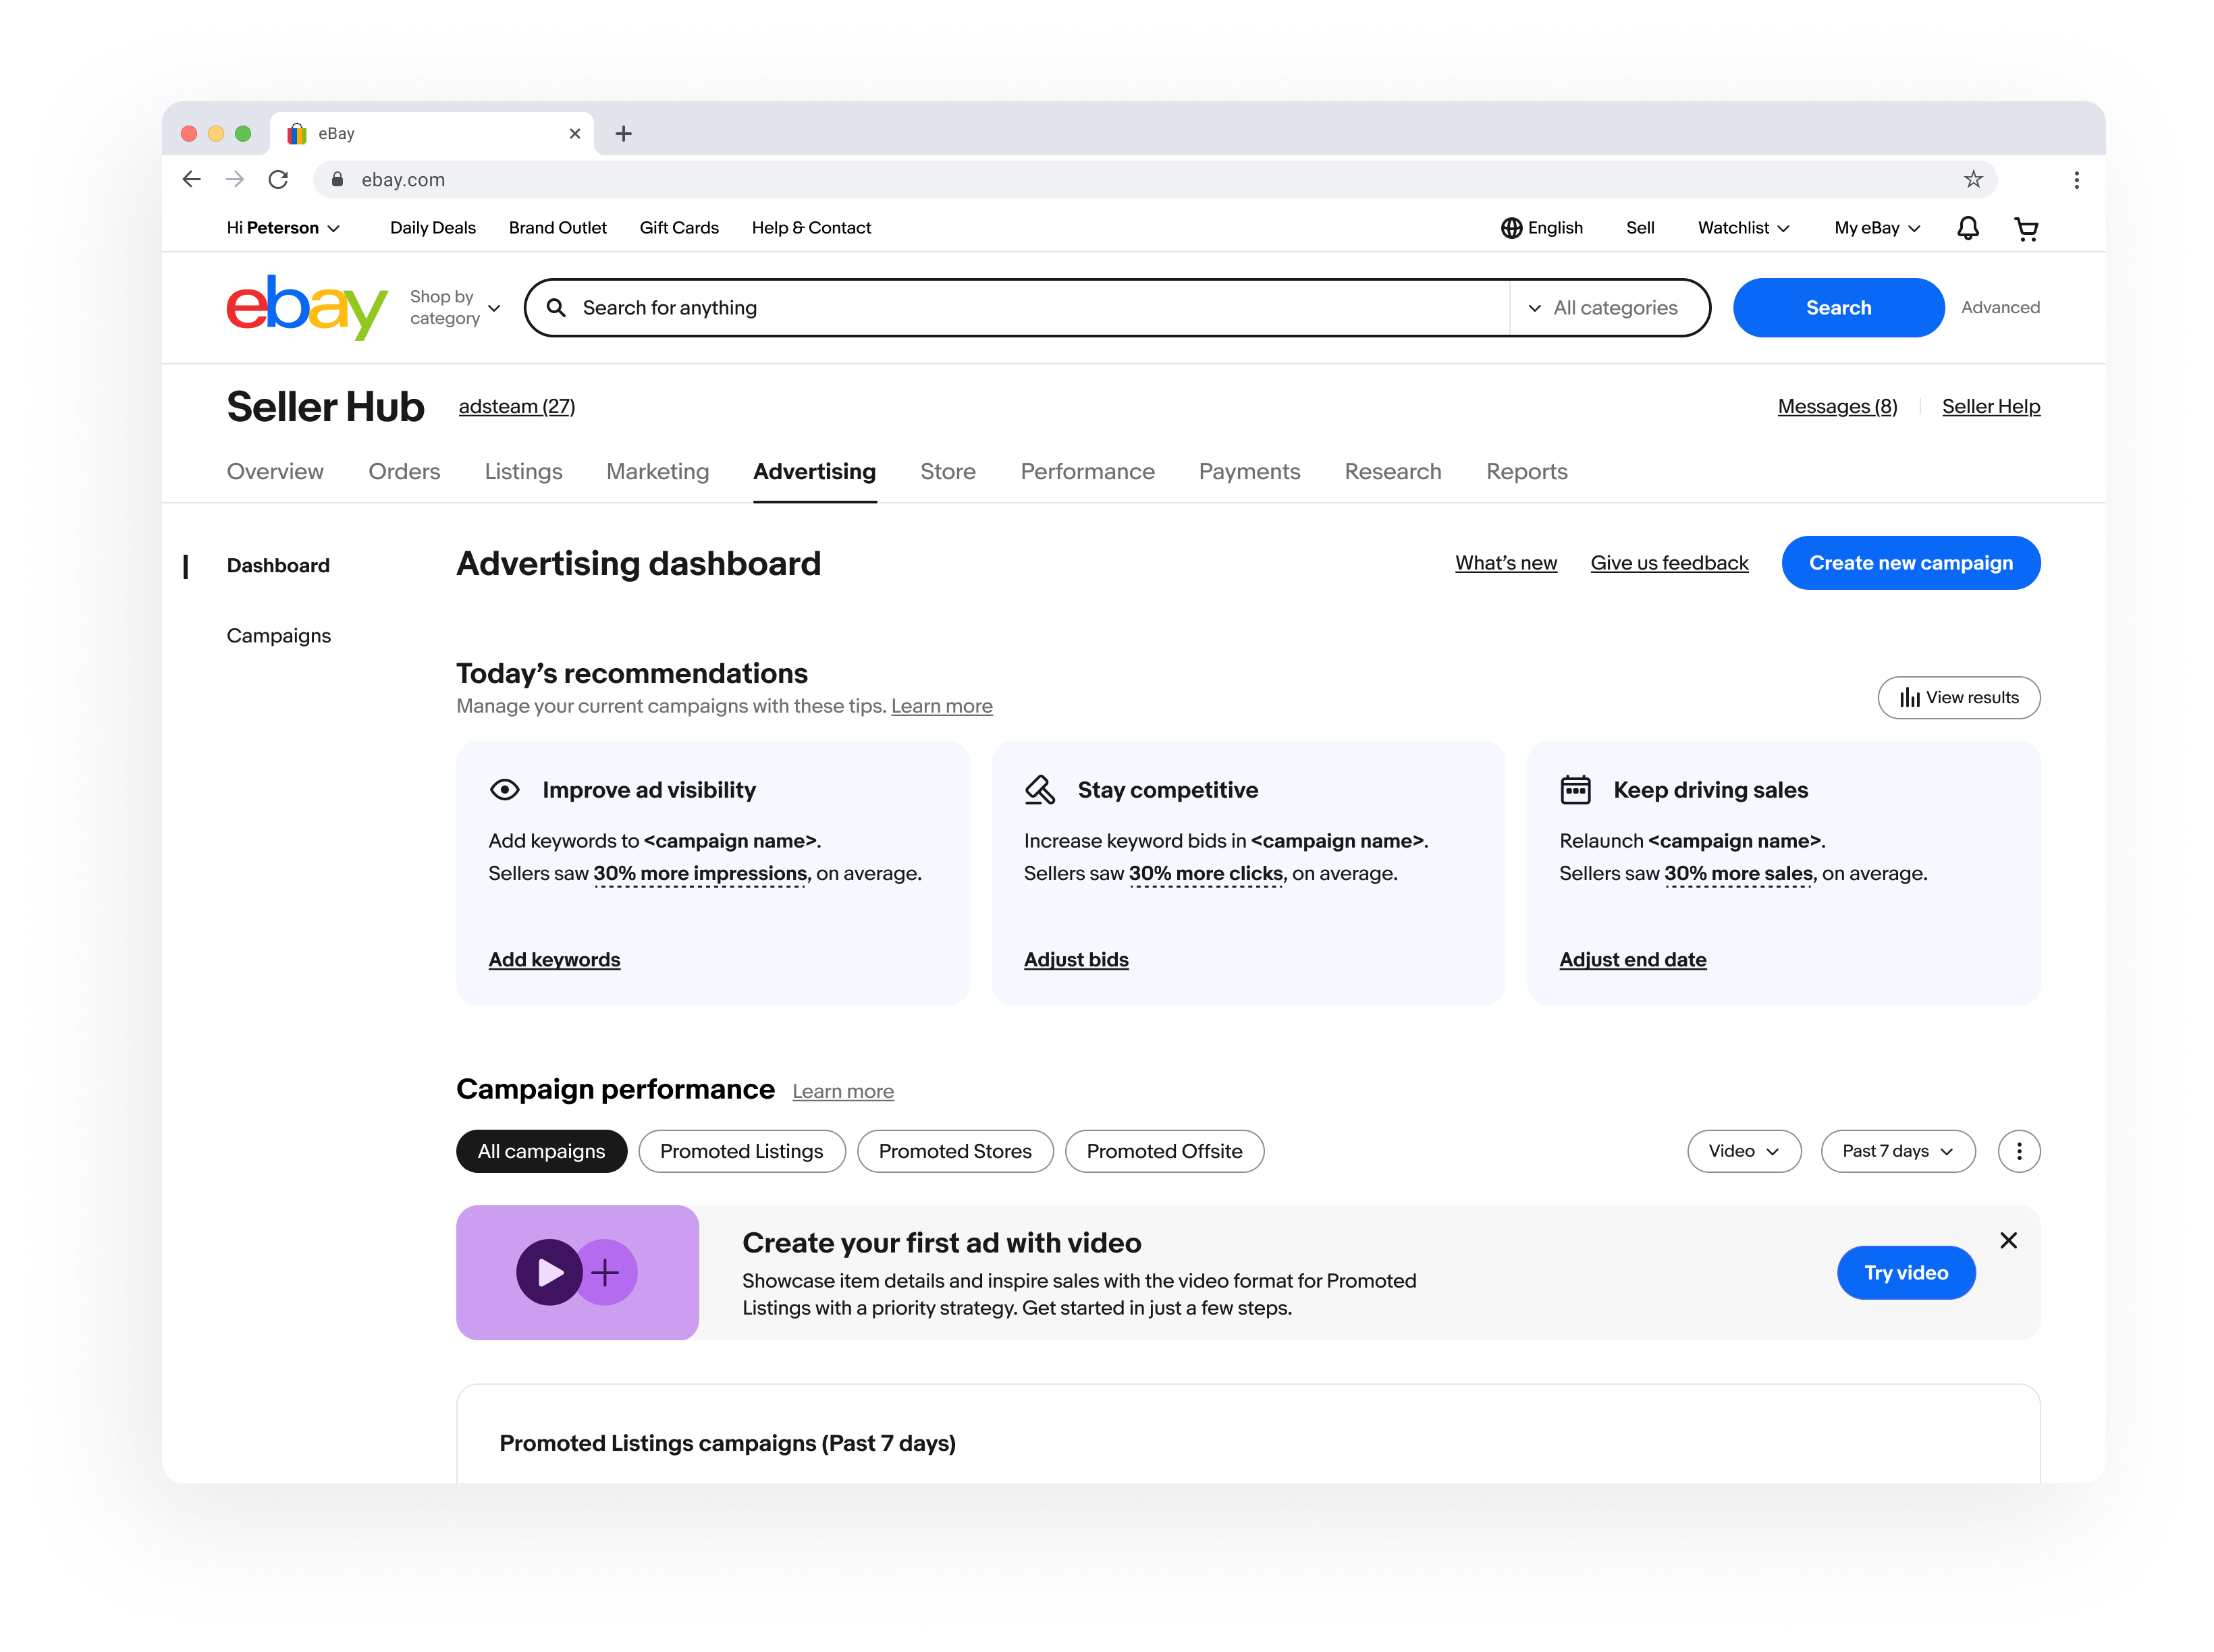Open All categories dropdown in search

pyautogui.click(x=1603, y=308)
